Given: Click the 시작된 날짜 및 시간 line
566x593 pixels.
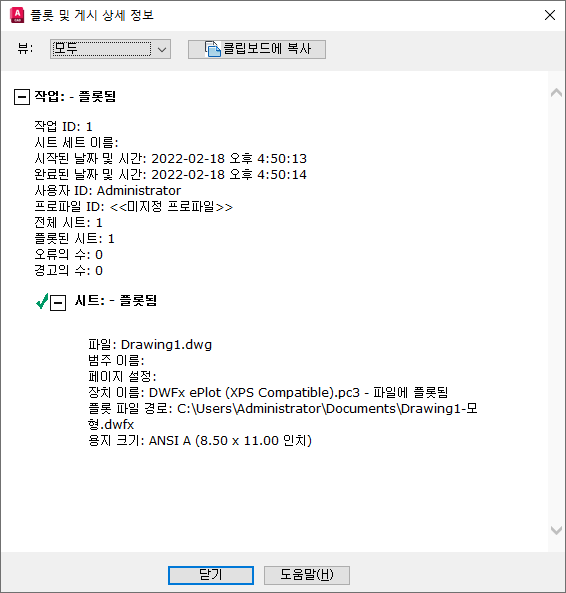Looking at the screenshot, I should coord(171,158).
